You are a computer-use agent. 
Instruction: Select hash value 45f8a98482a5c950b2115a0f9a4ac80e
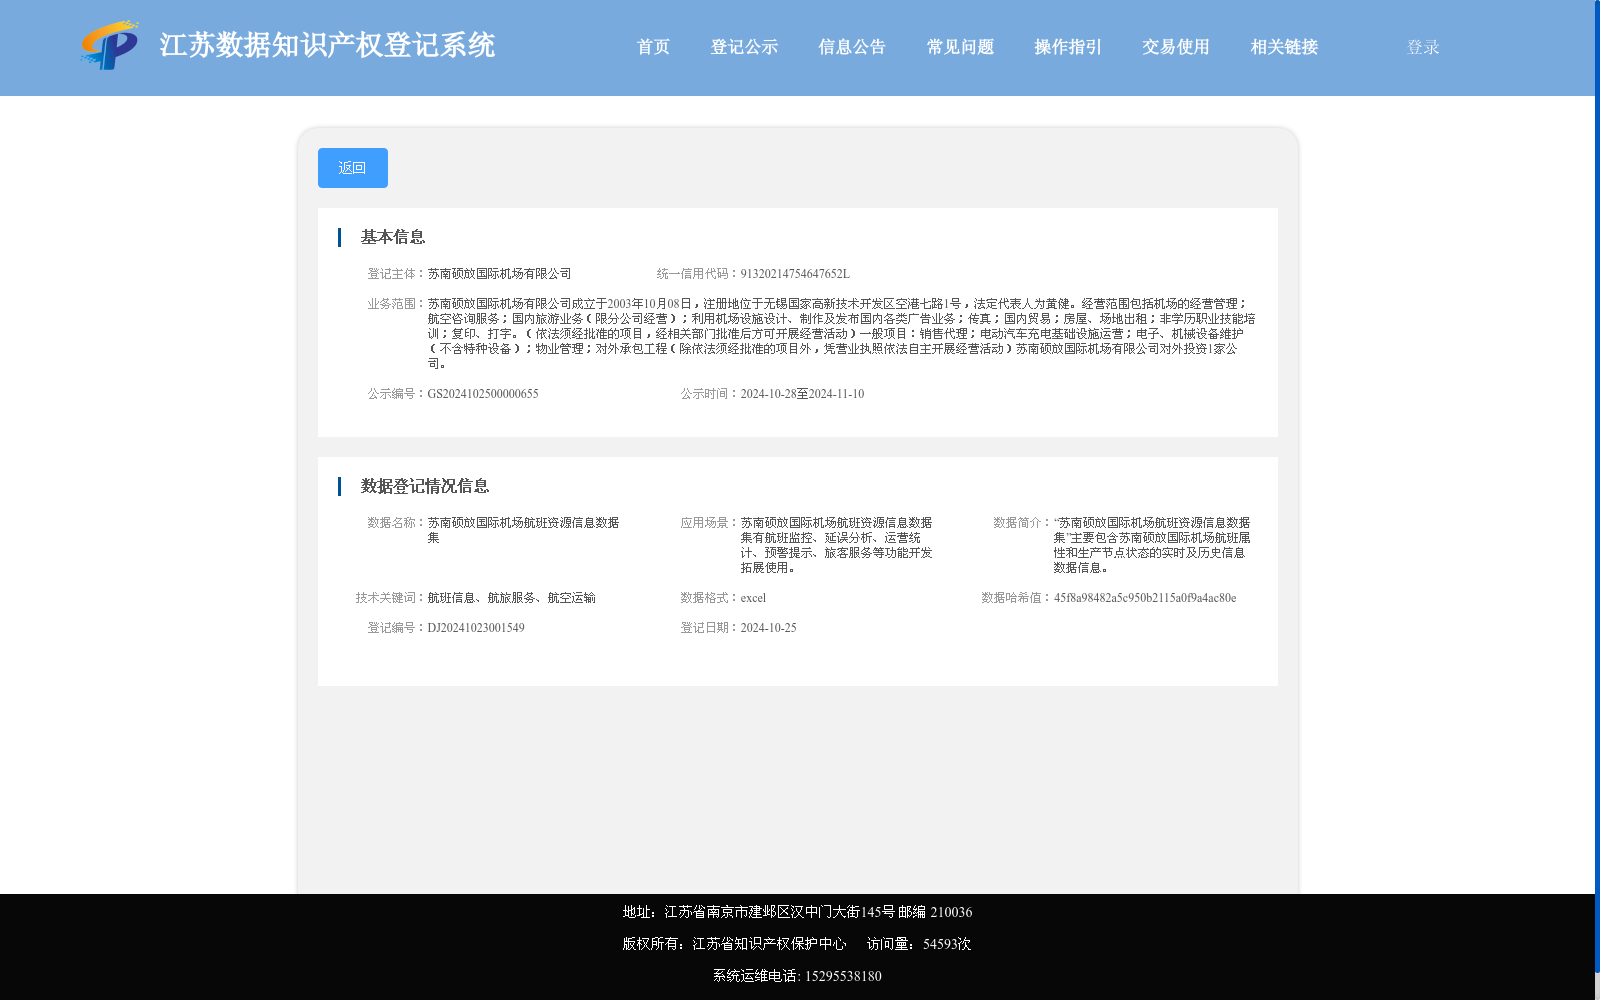point(1145,598)
